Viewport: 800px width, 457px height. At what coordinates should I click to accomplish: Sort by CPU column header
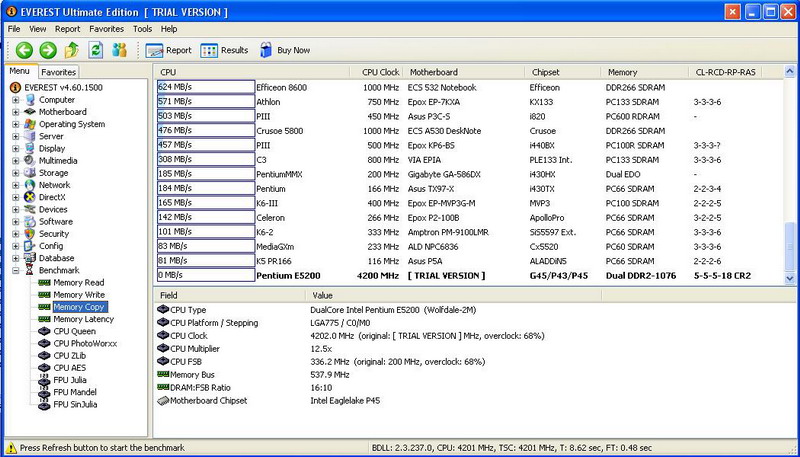click(x=252, y=72)
